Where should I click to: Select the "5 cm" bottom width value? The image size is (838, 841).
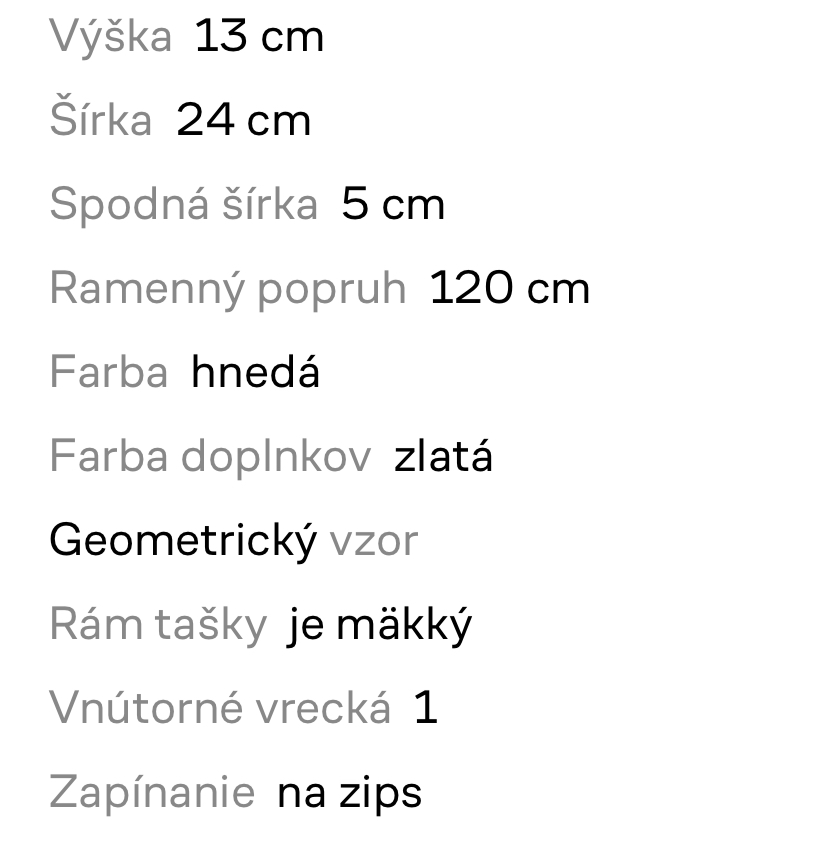[393, 205]
